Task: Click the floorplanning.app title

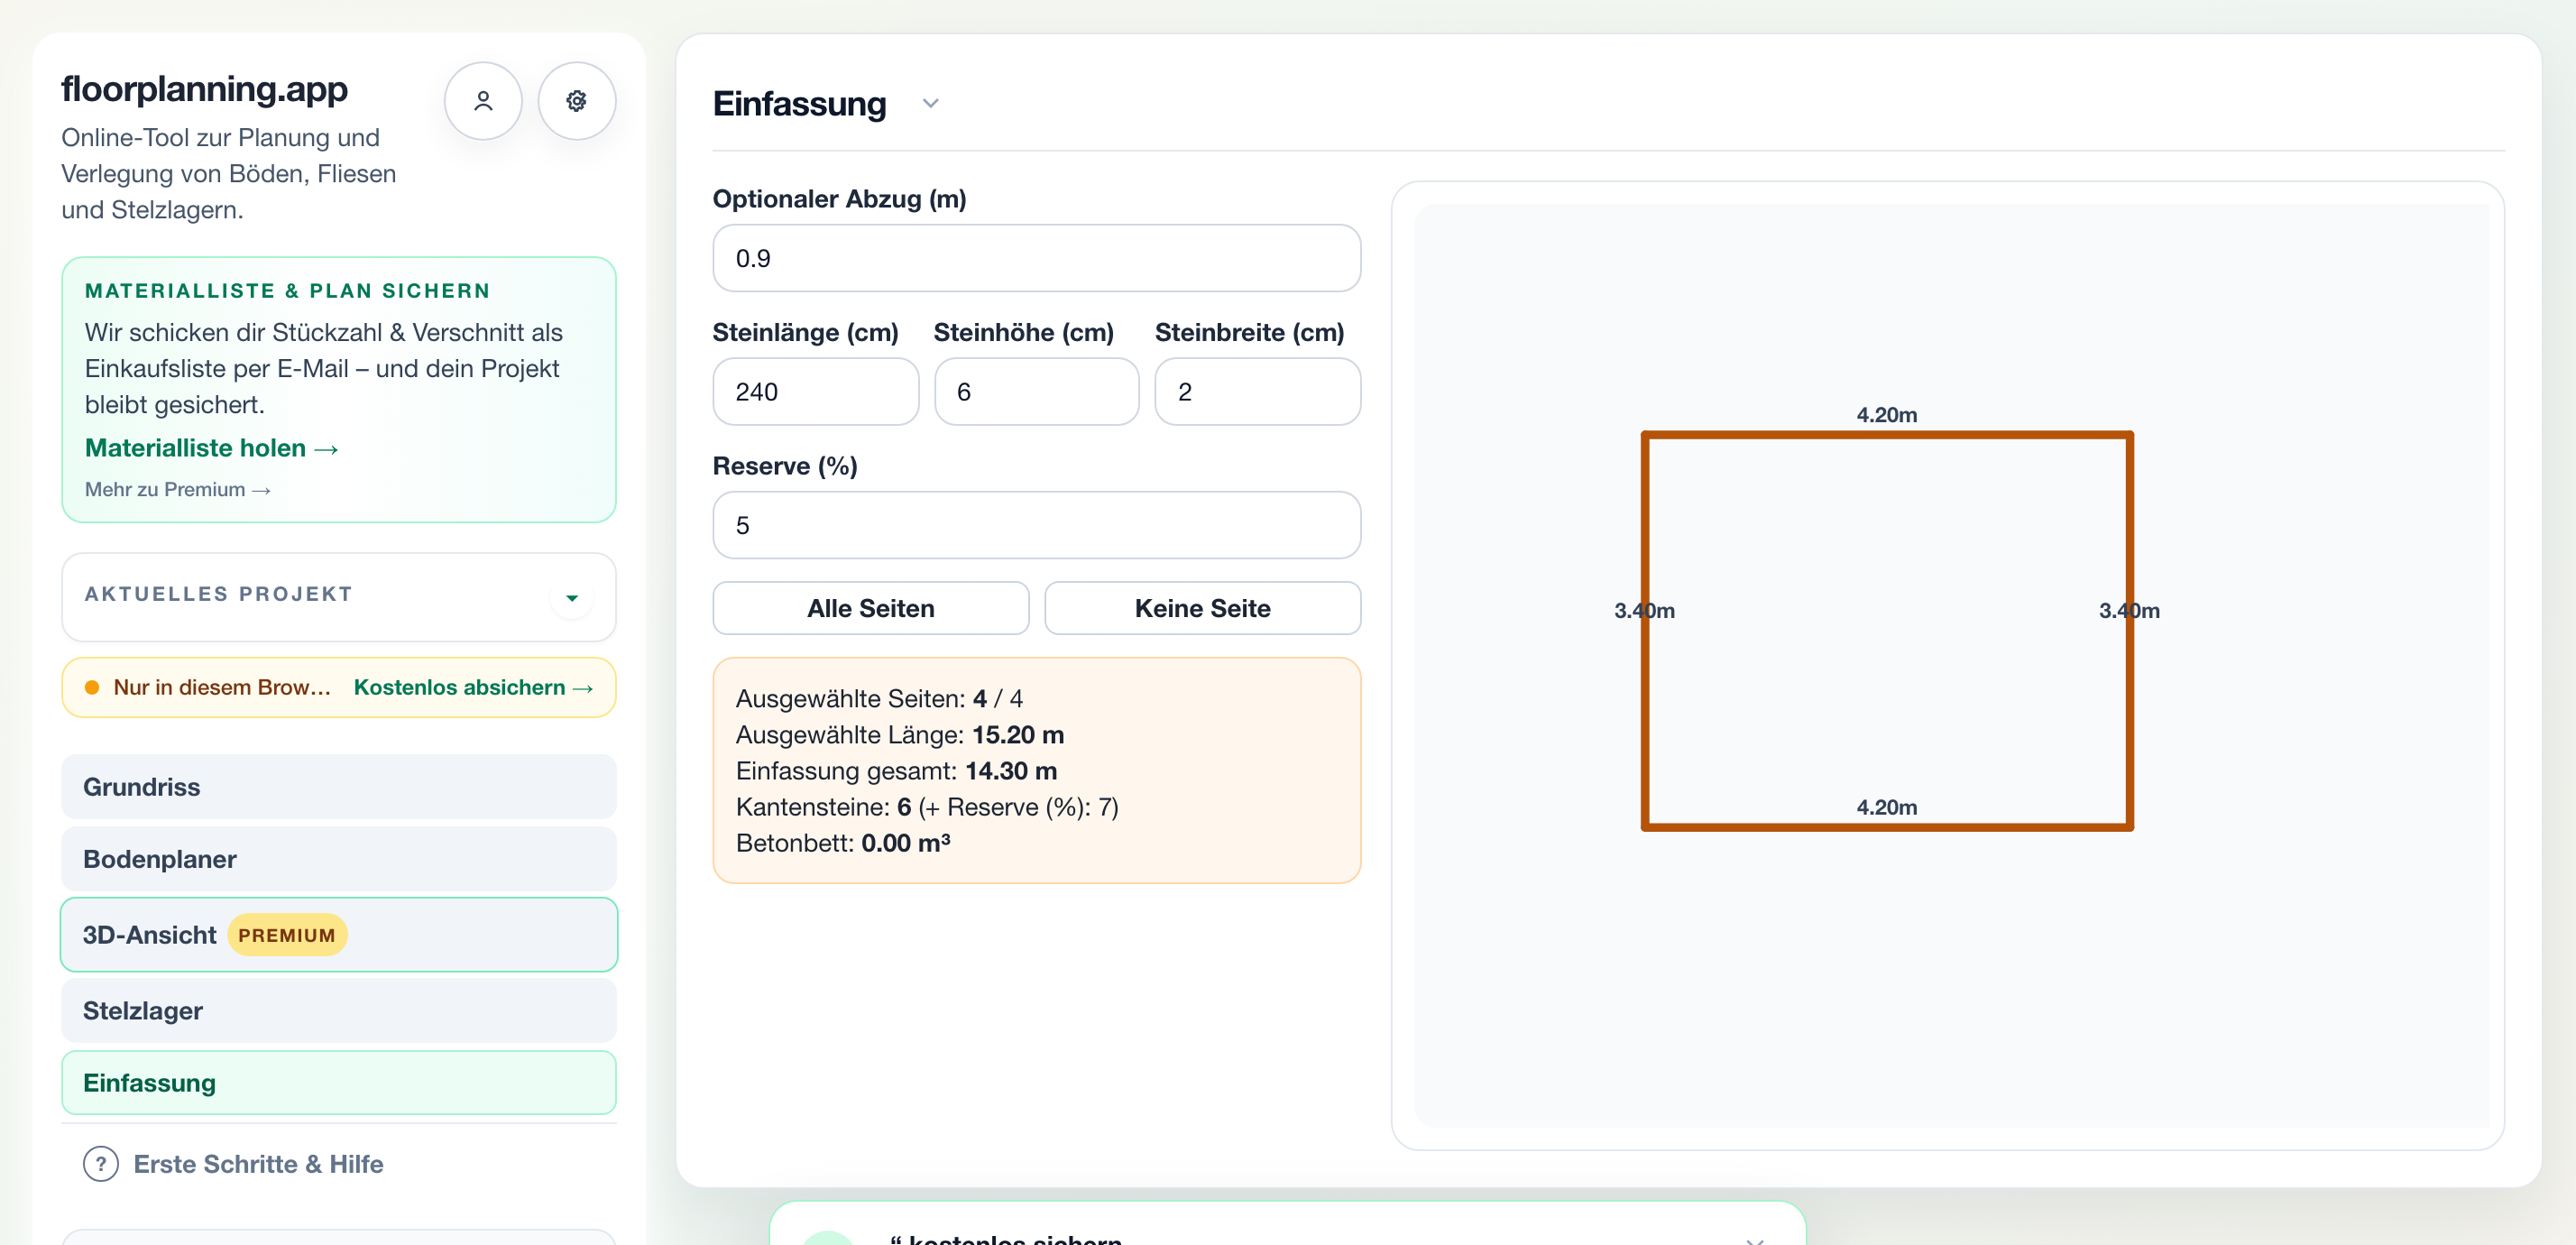Action: (x=205, y=89)
